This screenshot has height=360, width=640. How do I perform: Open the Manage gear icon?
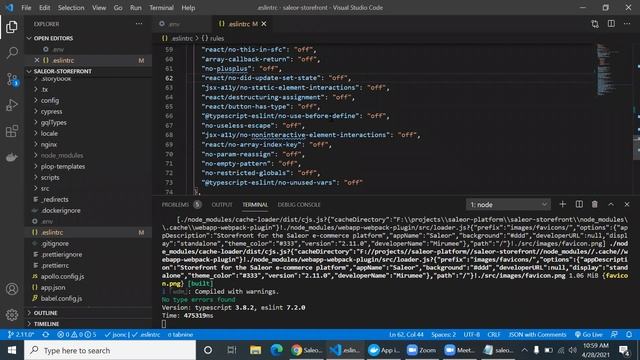[12, 315]
